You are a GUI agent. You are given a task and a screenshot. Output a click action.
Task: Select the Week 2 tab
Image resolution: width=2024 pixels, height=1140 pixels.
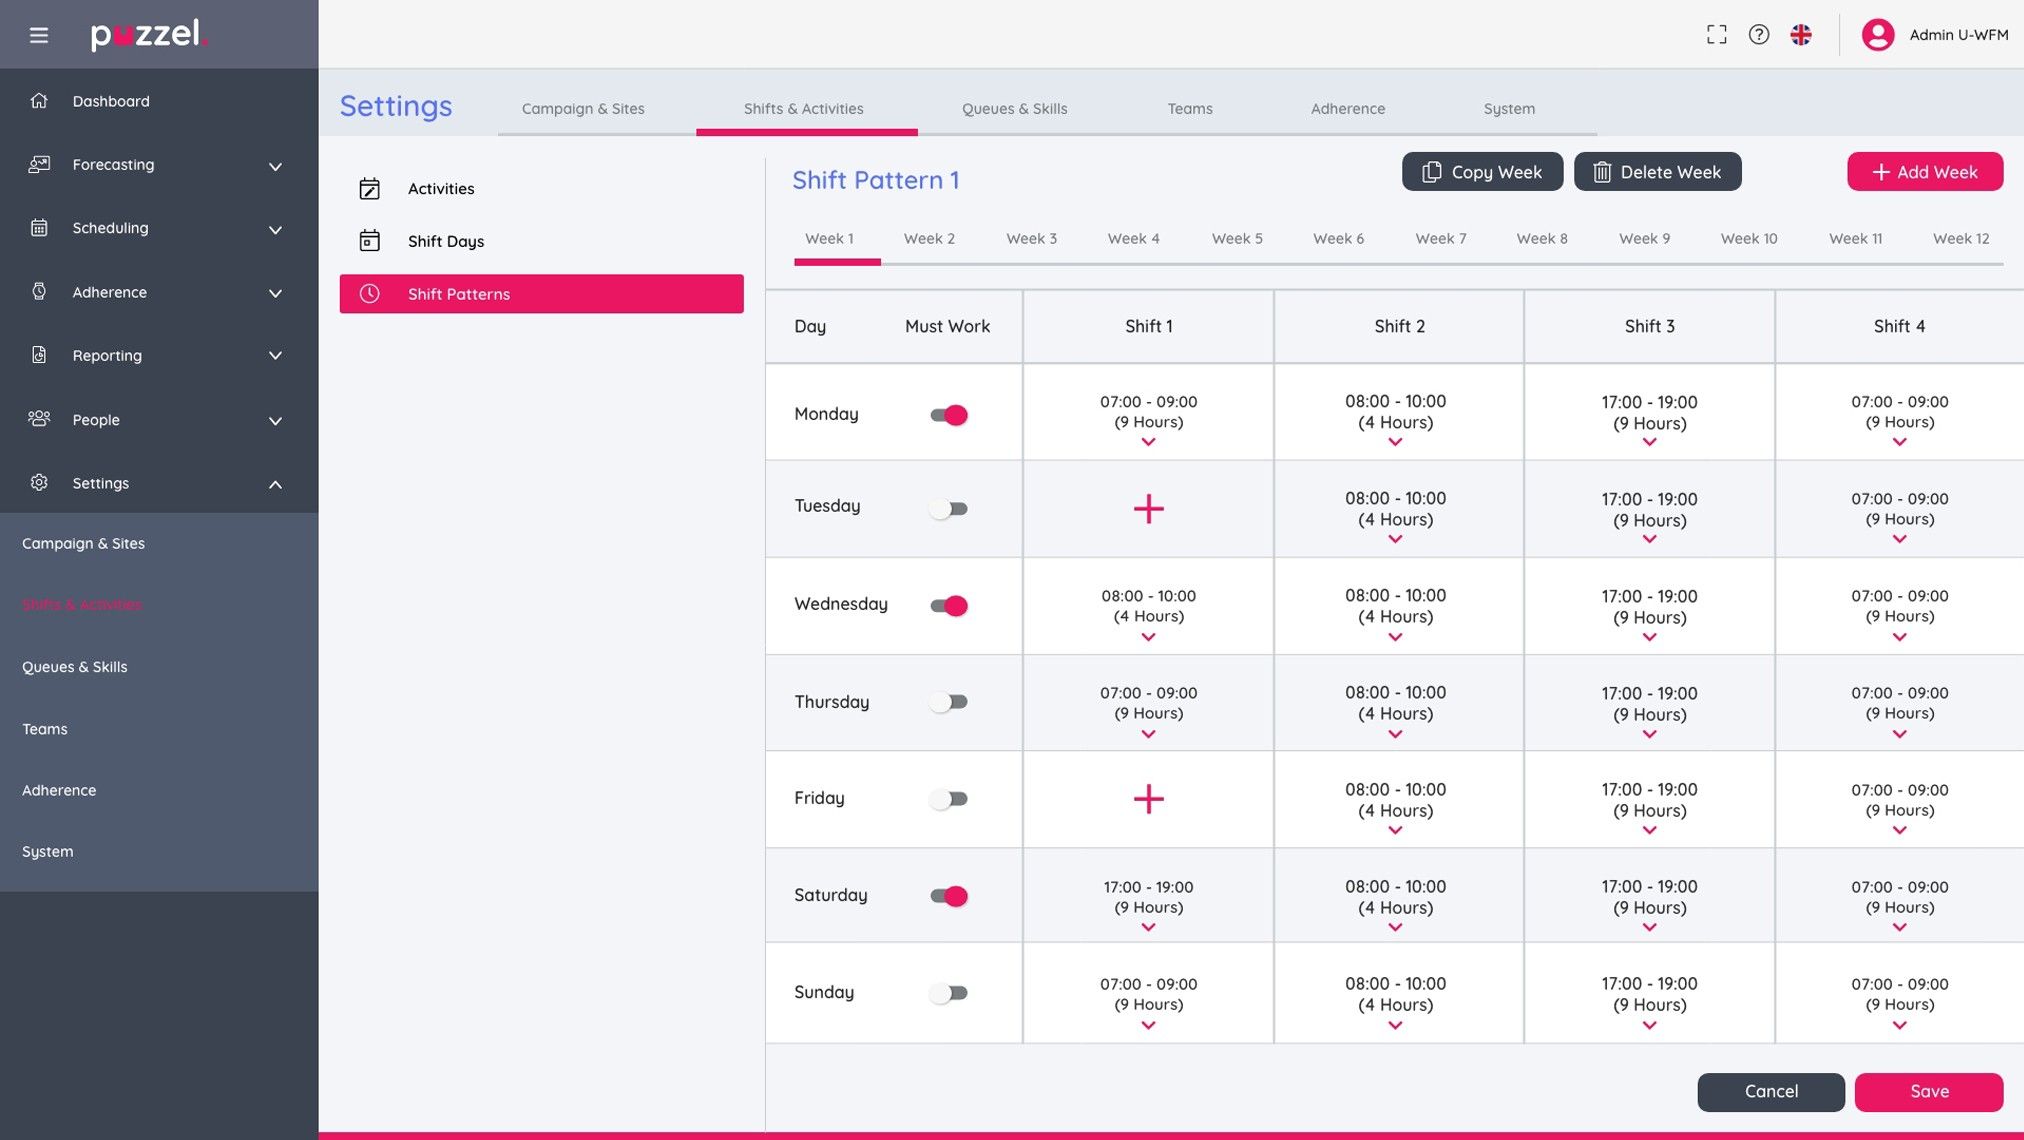tap(929, 239)
